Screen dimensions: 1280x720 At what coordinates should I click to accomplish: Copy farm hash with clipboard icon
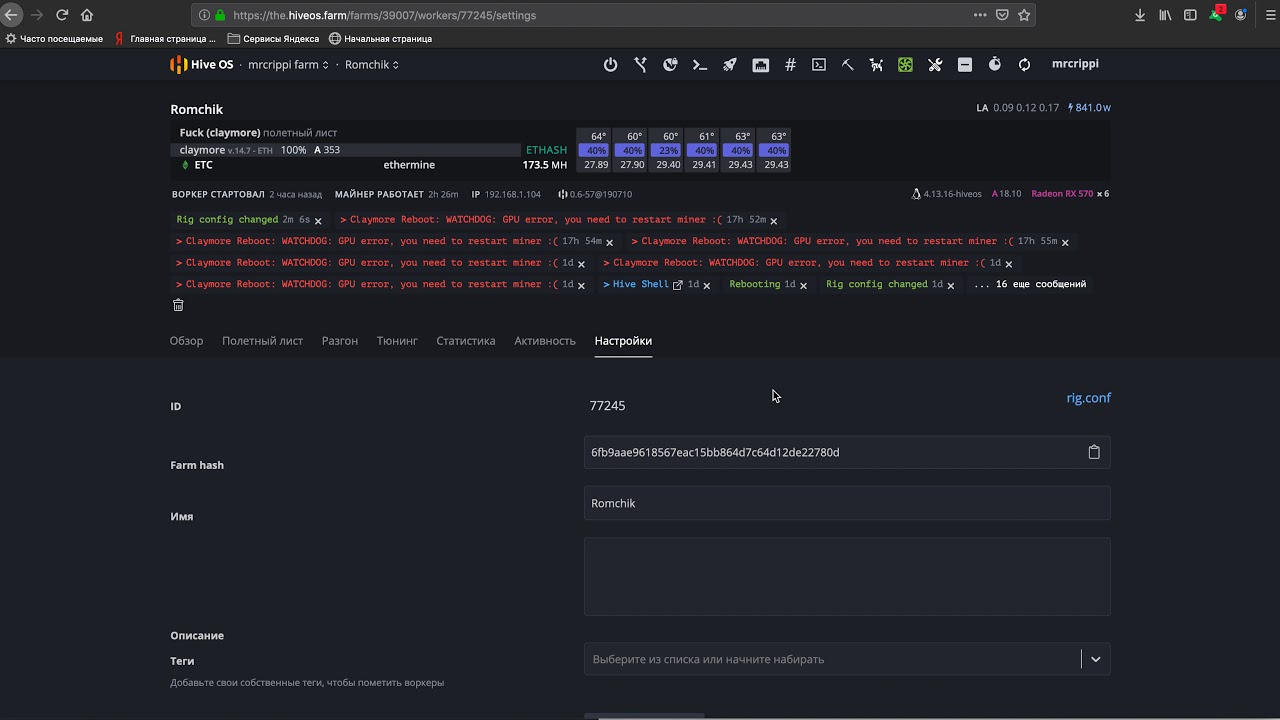[x=1094, y=452]
